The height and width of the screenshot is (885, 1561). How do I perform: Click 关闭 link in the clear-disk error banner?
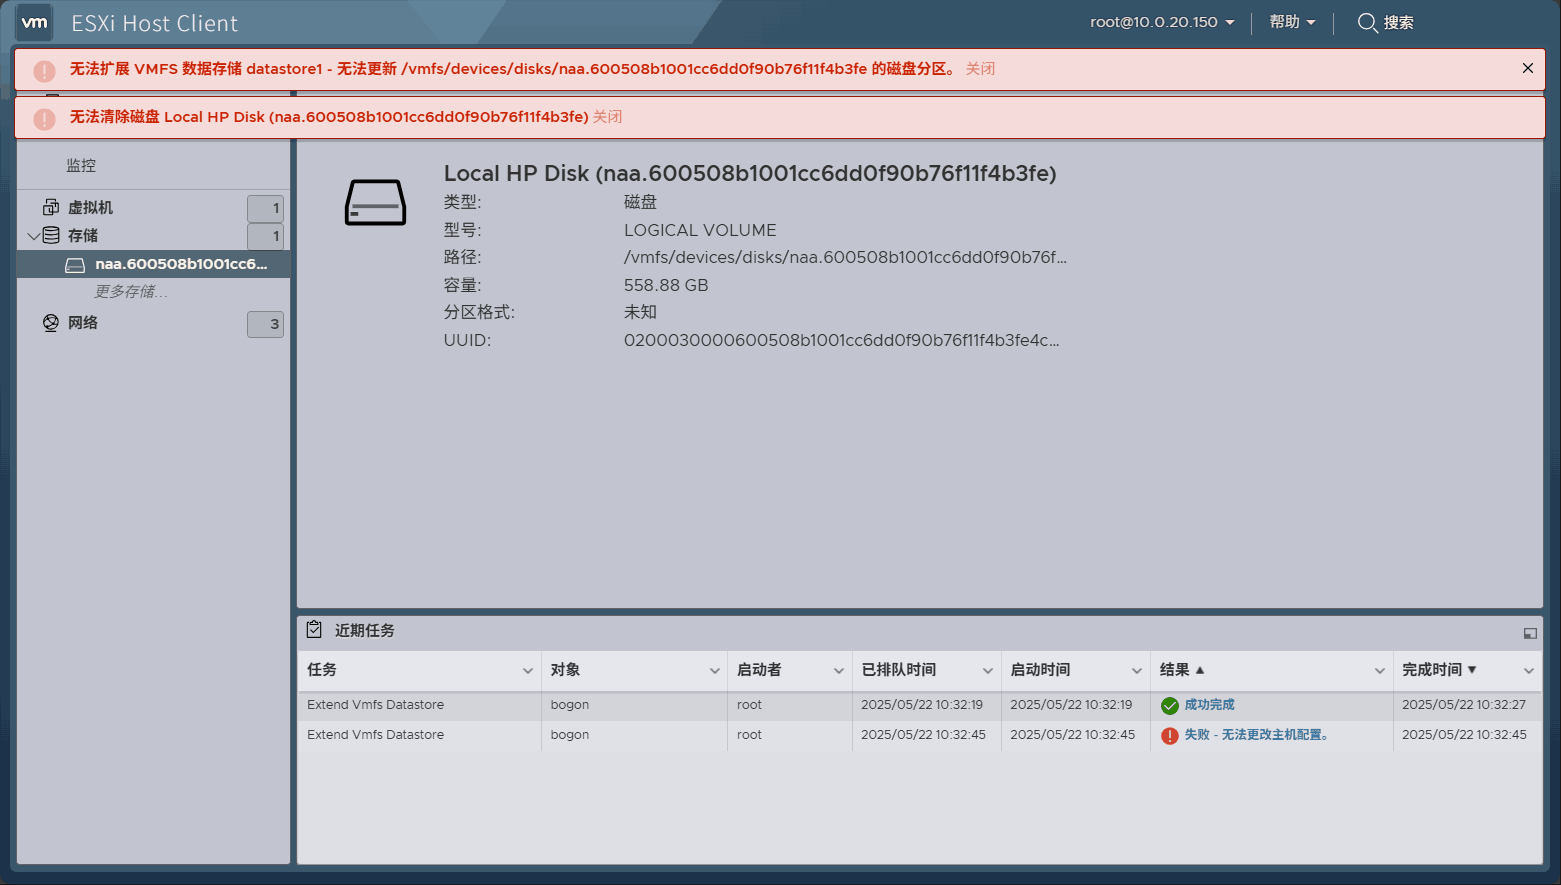point(607,117)
